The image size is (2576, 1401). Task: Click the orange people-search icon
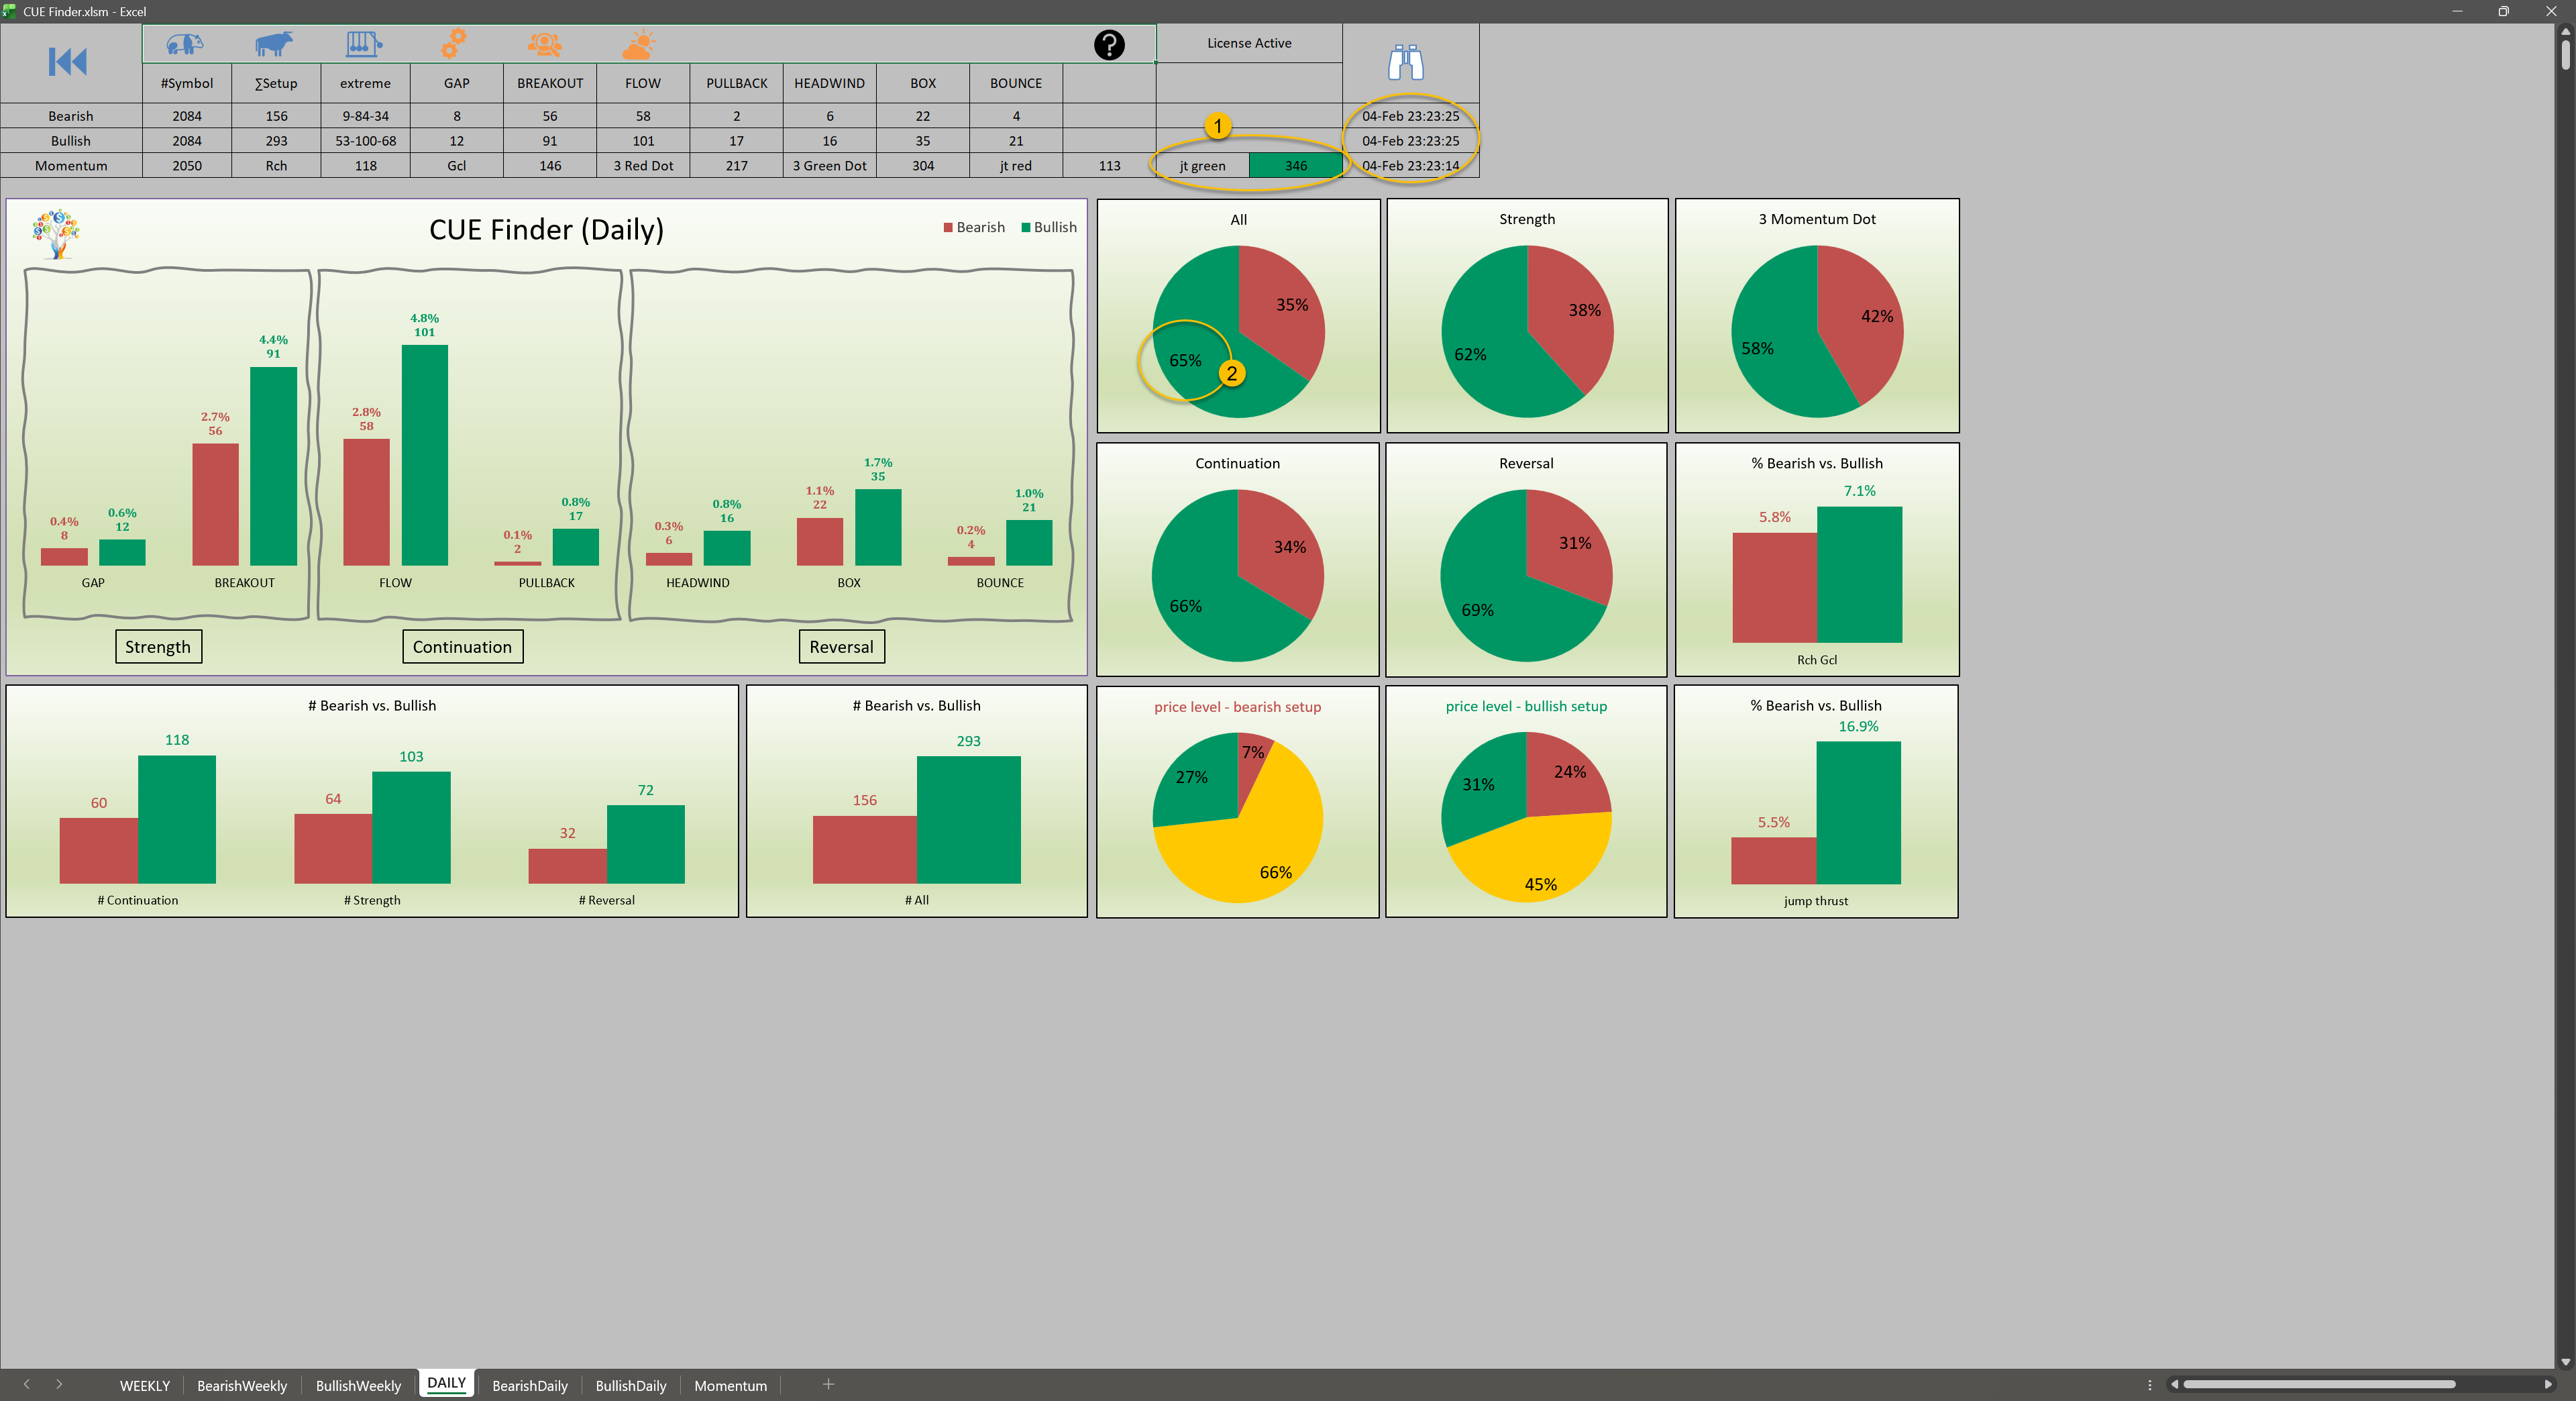click(545, 44)
